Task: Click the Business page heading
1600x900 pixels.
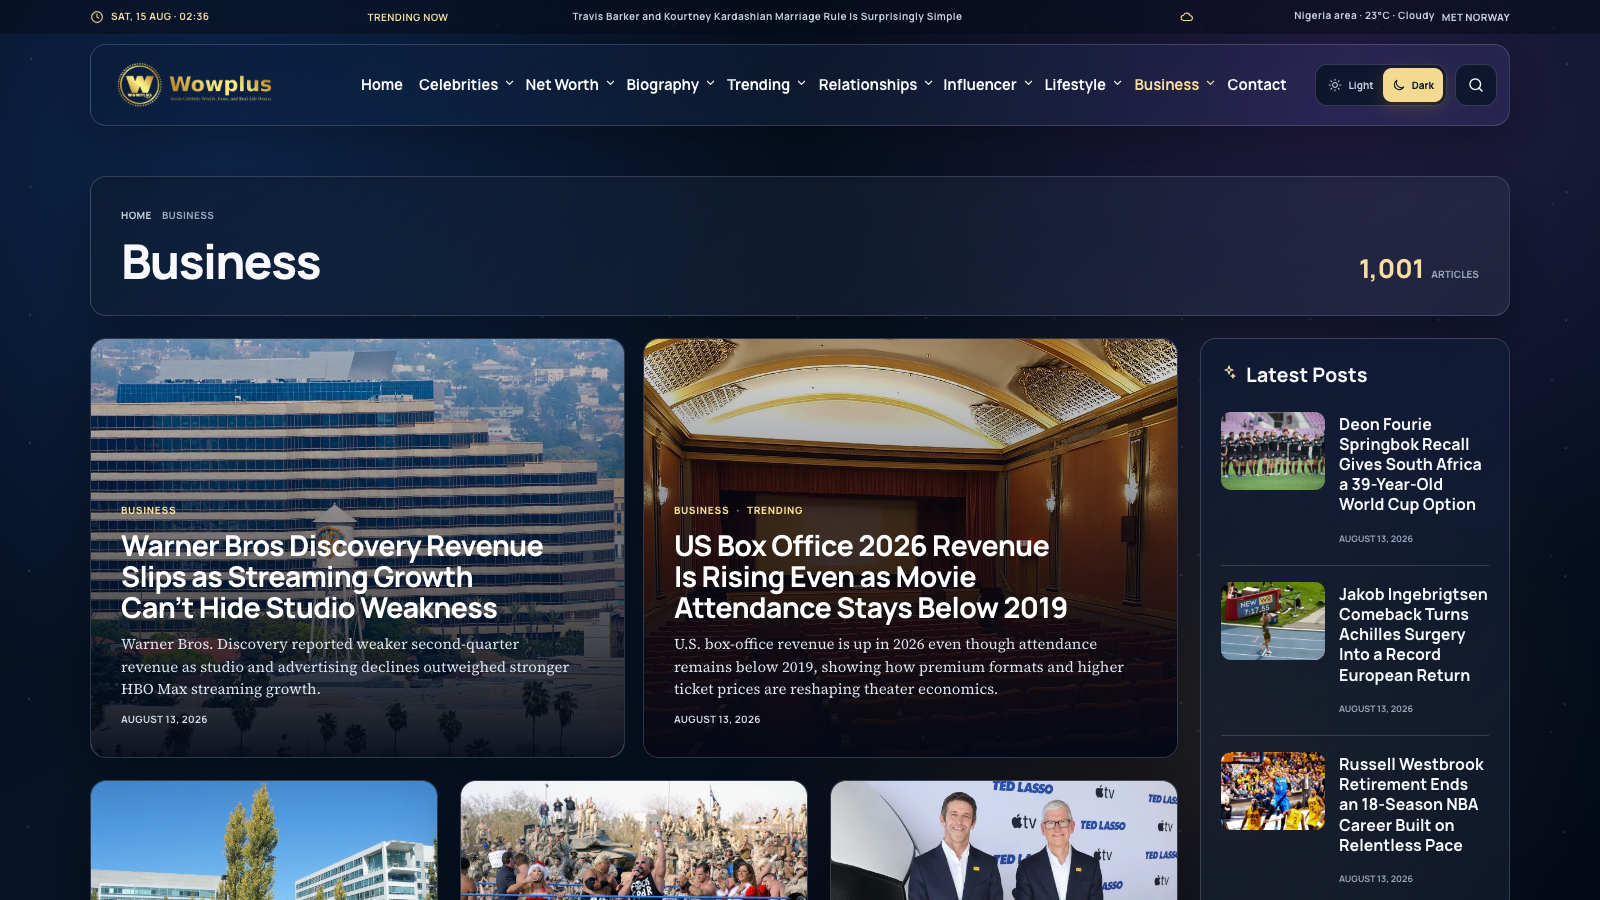Action: point(221,263)
